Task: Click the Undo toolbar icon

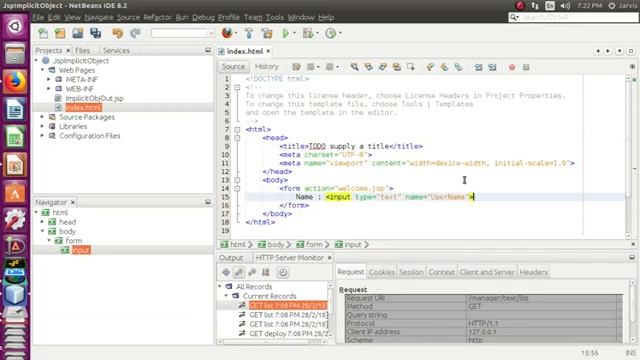Action: [118, 33]
